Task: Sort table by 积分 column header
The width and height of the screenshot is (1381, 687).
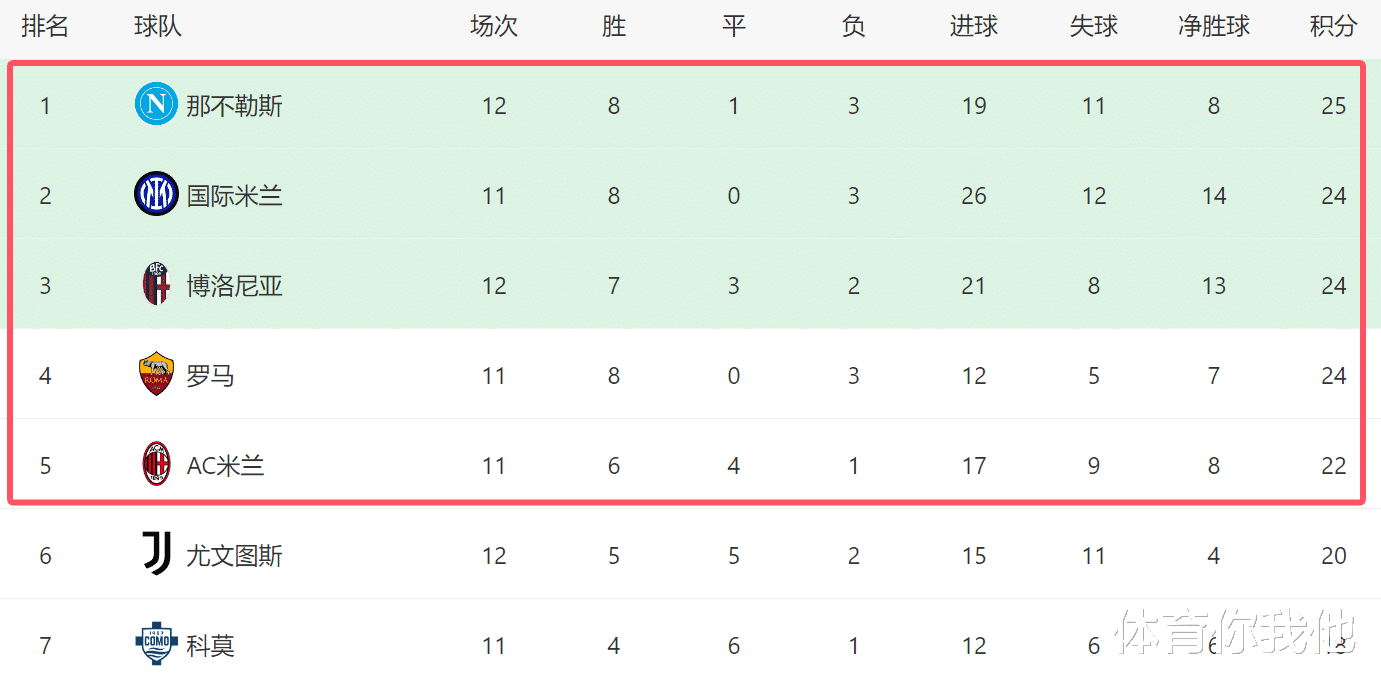Action: [1333, 26]
